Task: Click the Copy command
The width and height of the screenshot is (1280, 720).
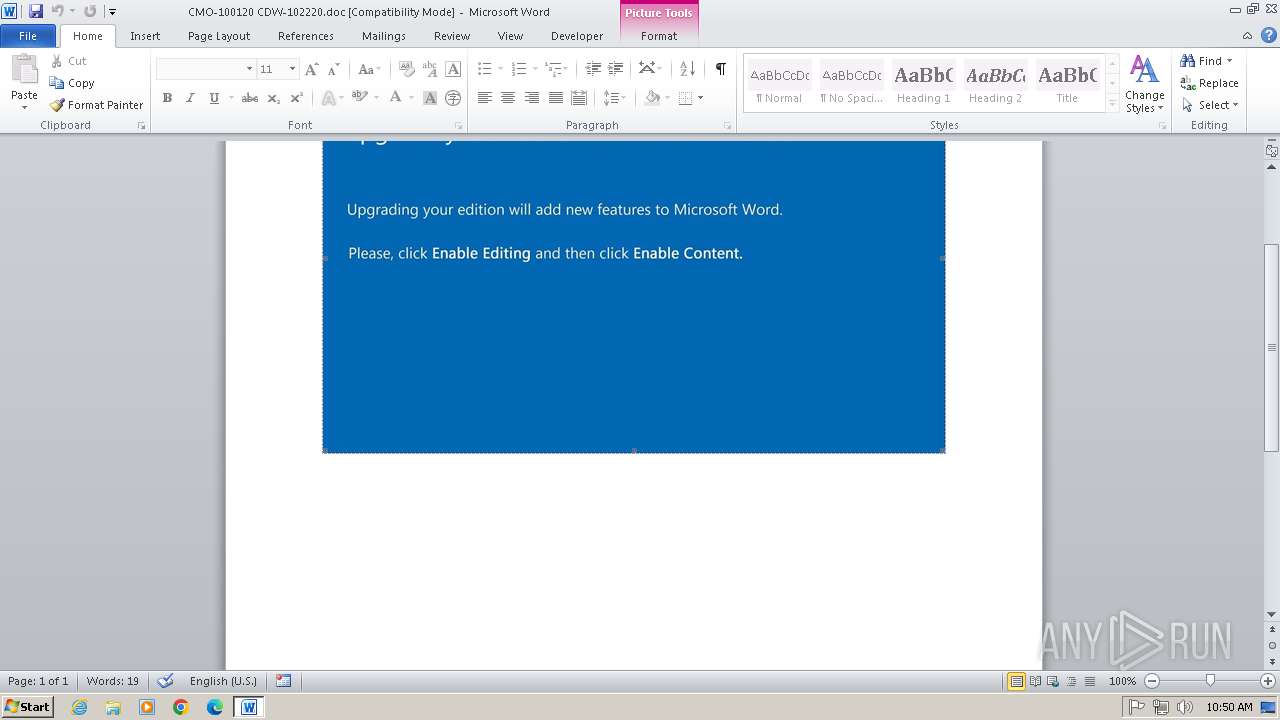Action: coord(72,83)
